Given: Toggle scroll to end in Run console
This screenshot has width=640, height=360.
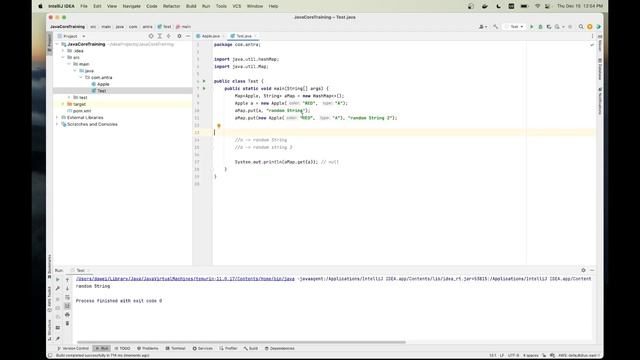Looking at the screenshot, I should (x=67, y=306).
